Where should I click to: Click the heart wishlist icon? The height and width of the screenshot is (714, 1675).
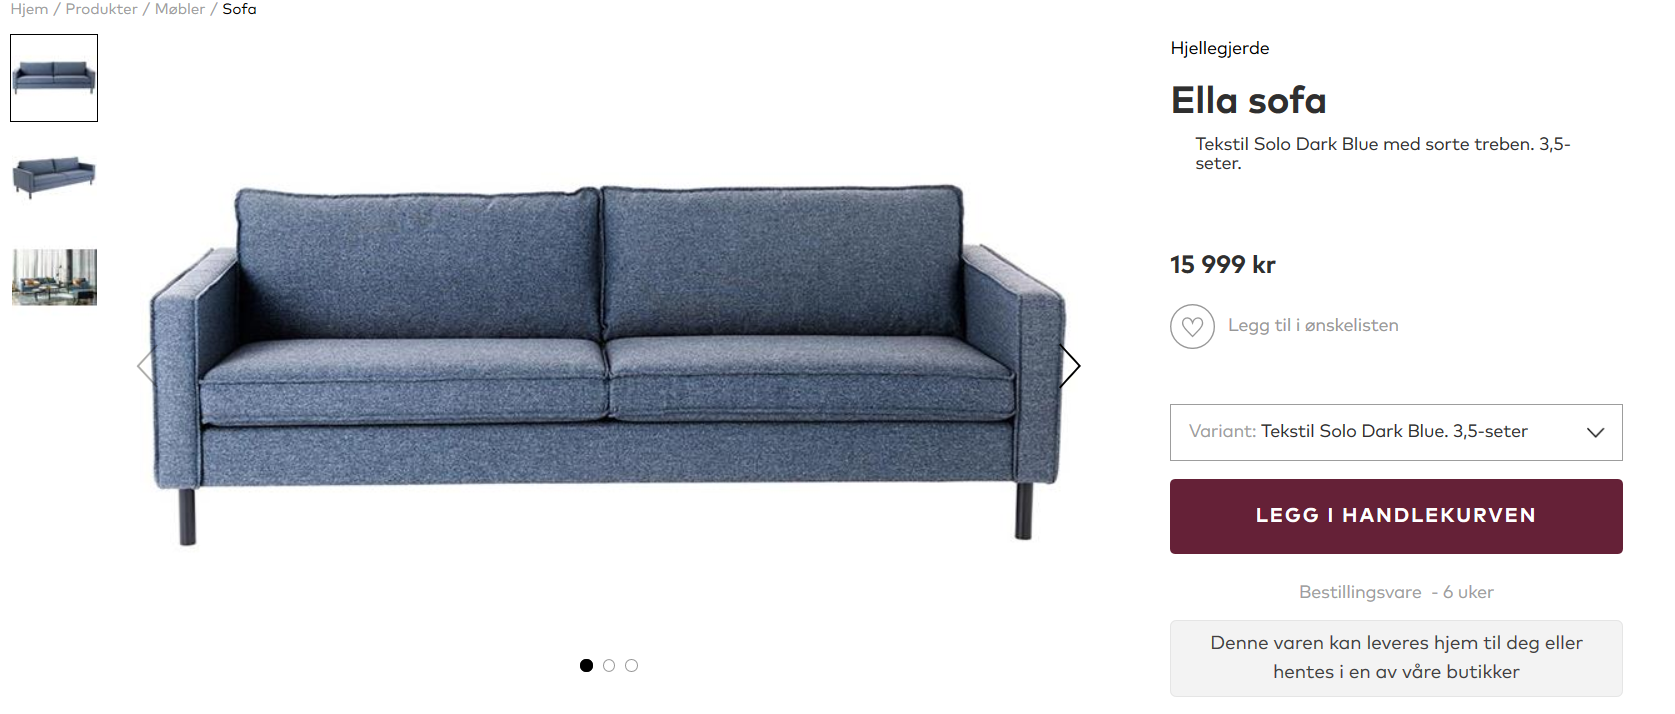(x=1192, y=326)
